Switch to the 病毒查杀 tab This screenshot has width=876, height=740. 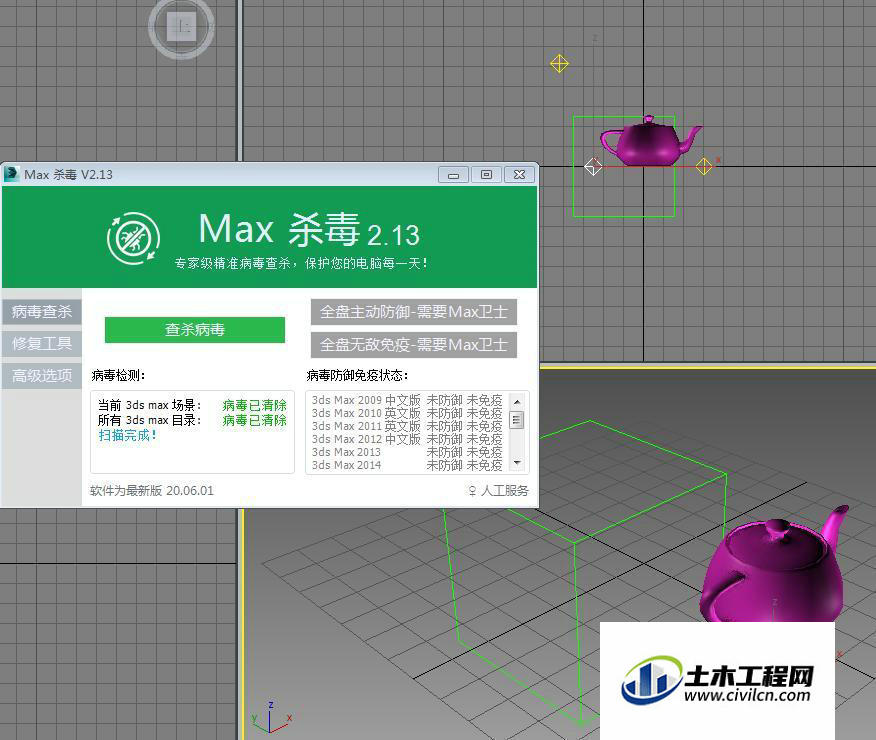click(42, 312)
